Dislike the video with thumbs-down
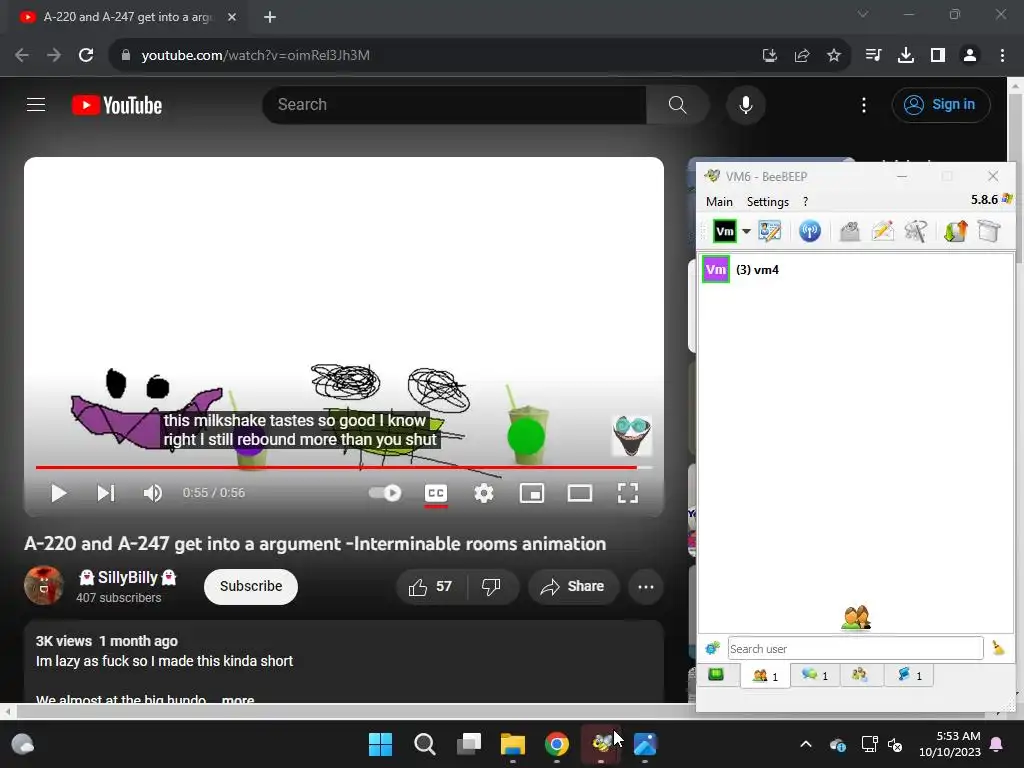 (x=491, y=586)
